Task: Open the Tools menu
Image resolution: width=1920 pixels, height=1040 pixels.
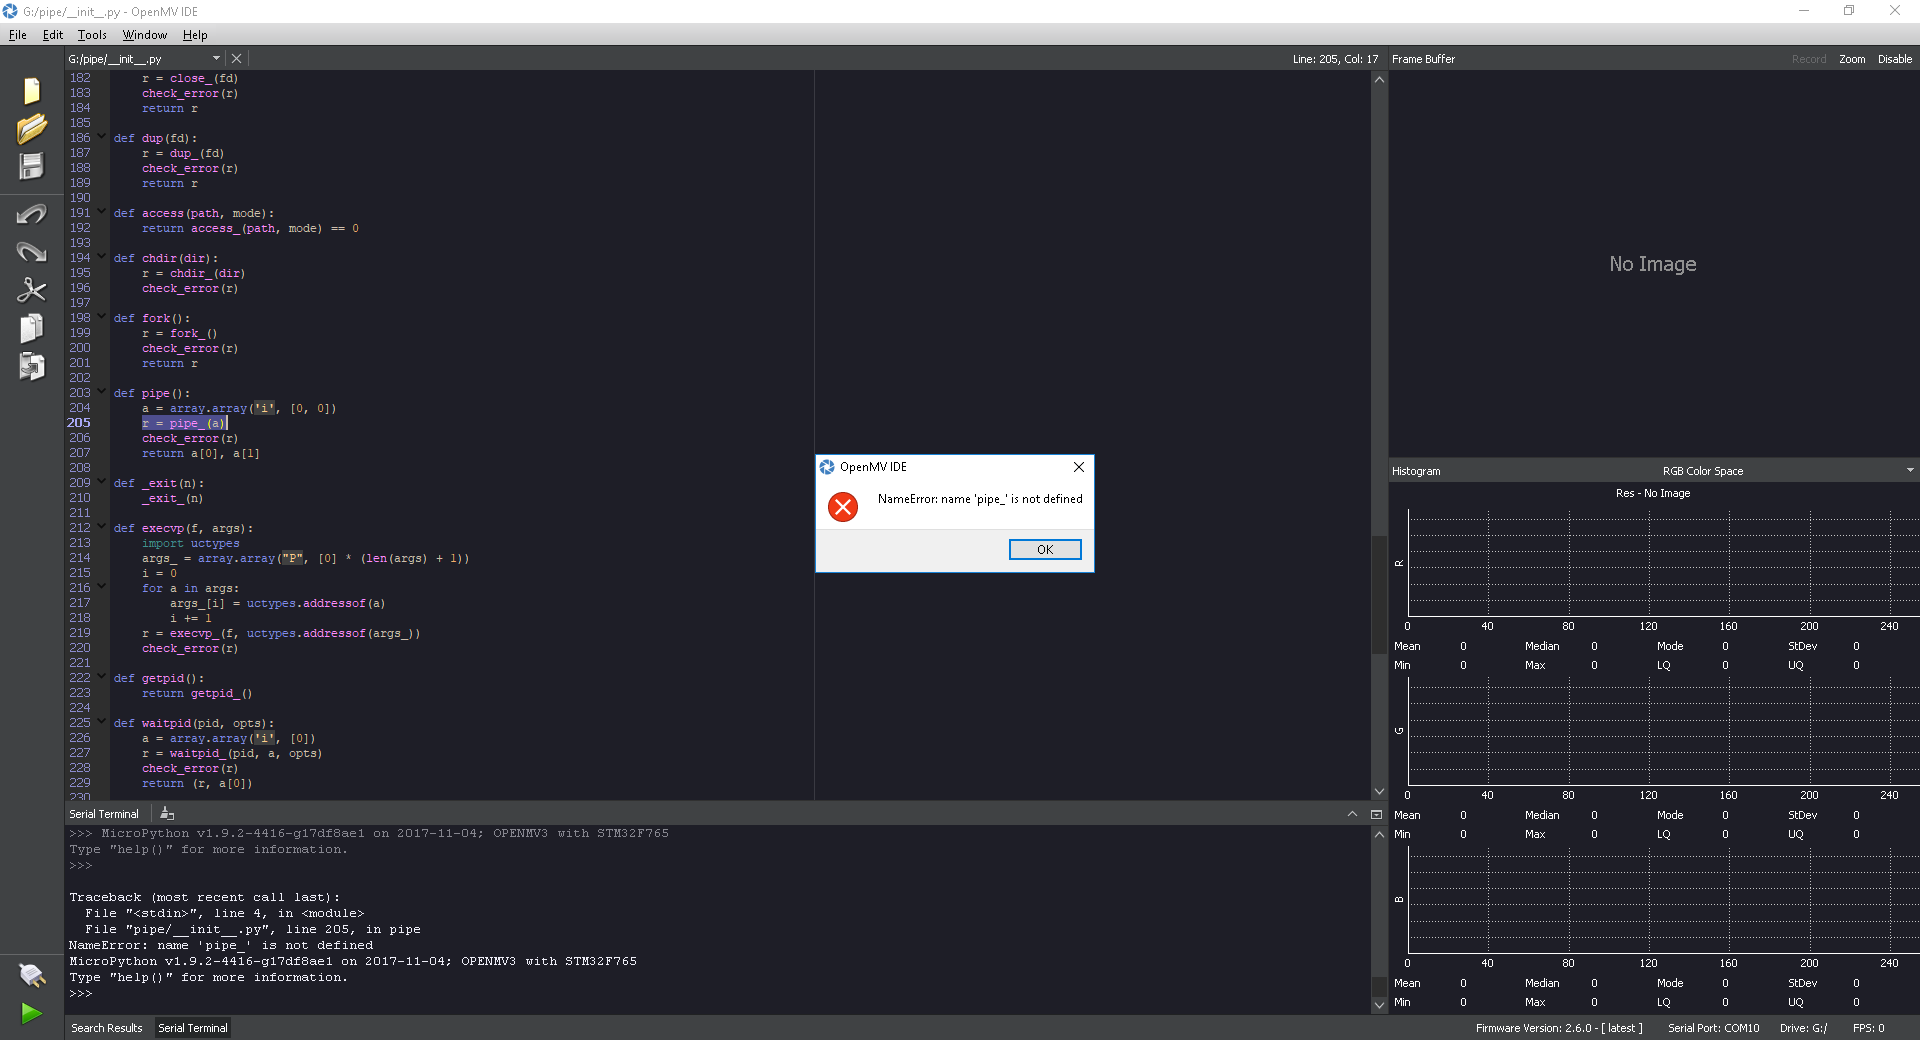Action: coord(92,35)
